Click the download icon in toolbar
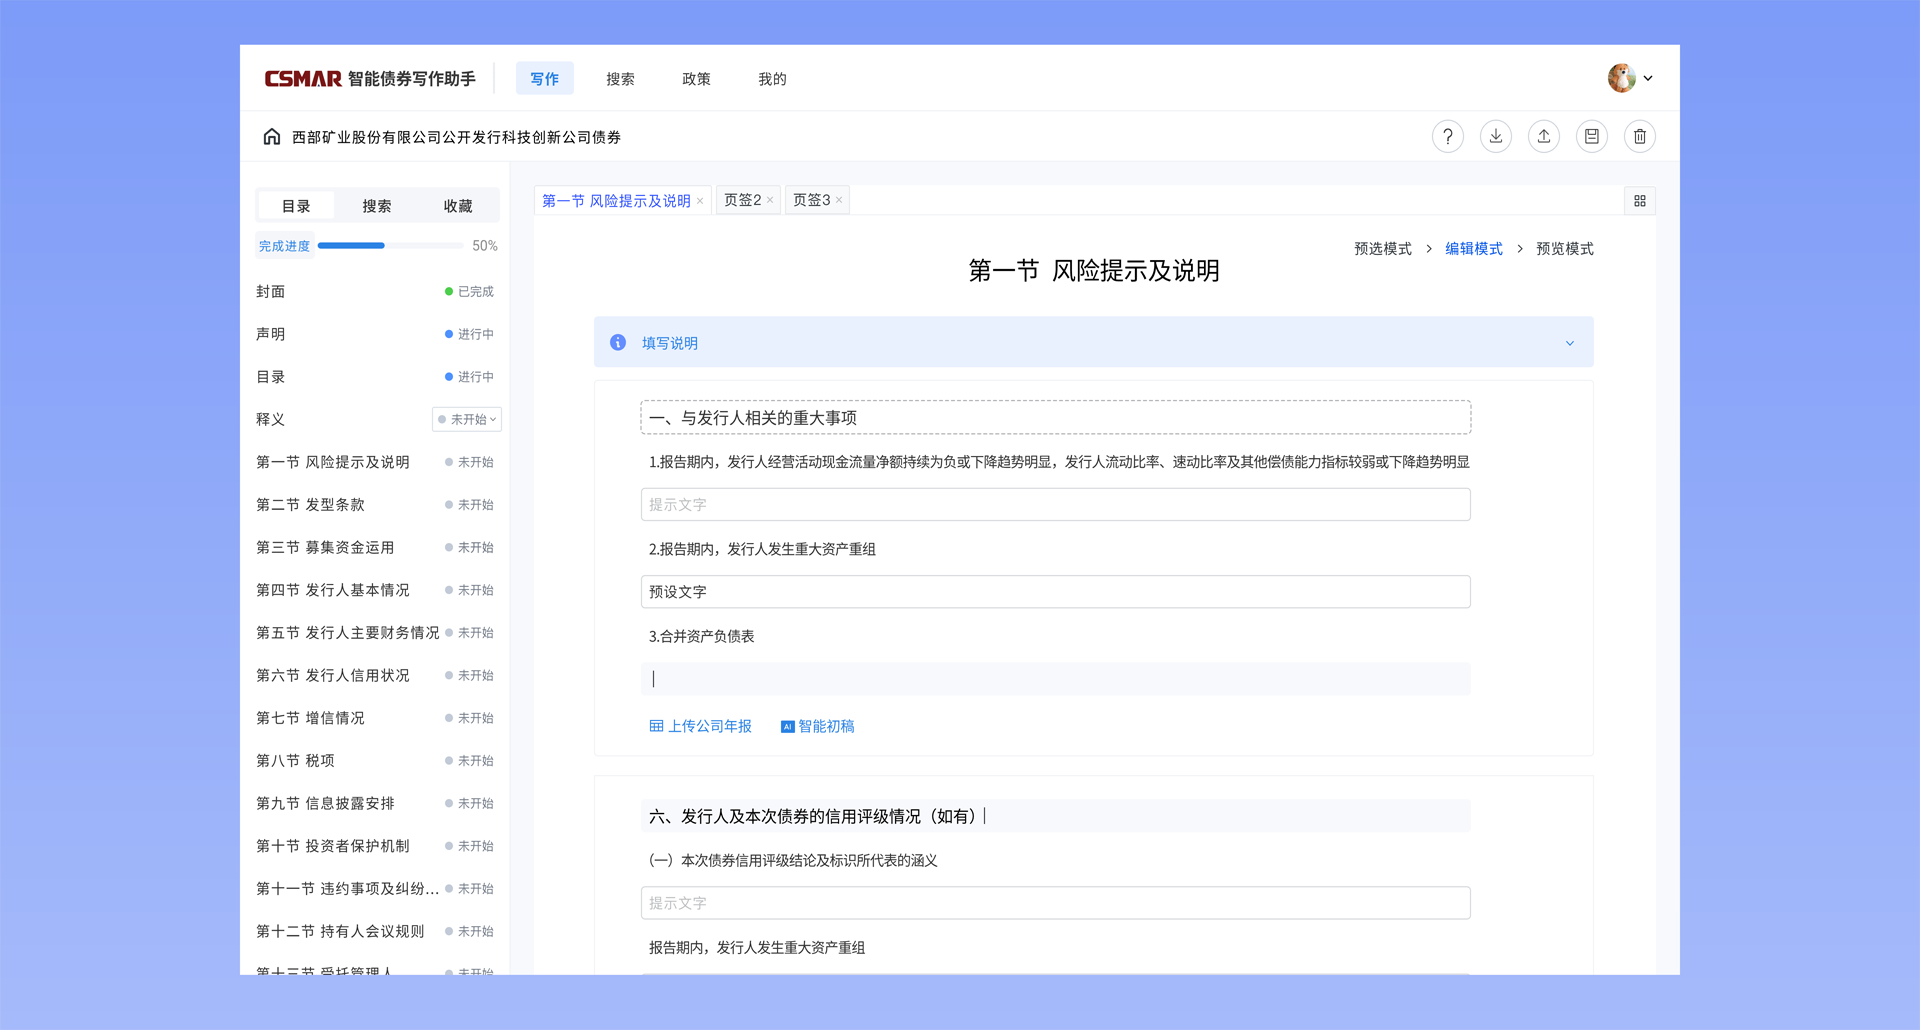Screen dimensions: 1920x1030 click(x=1495, y=137)
